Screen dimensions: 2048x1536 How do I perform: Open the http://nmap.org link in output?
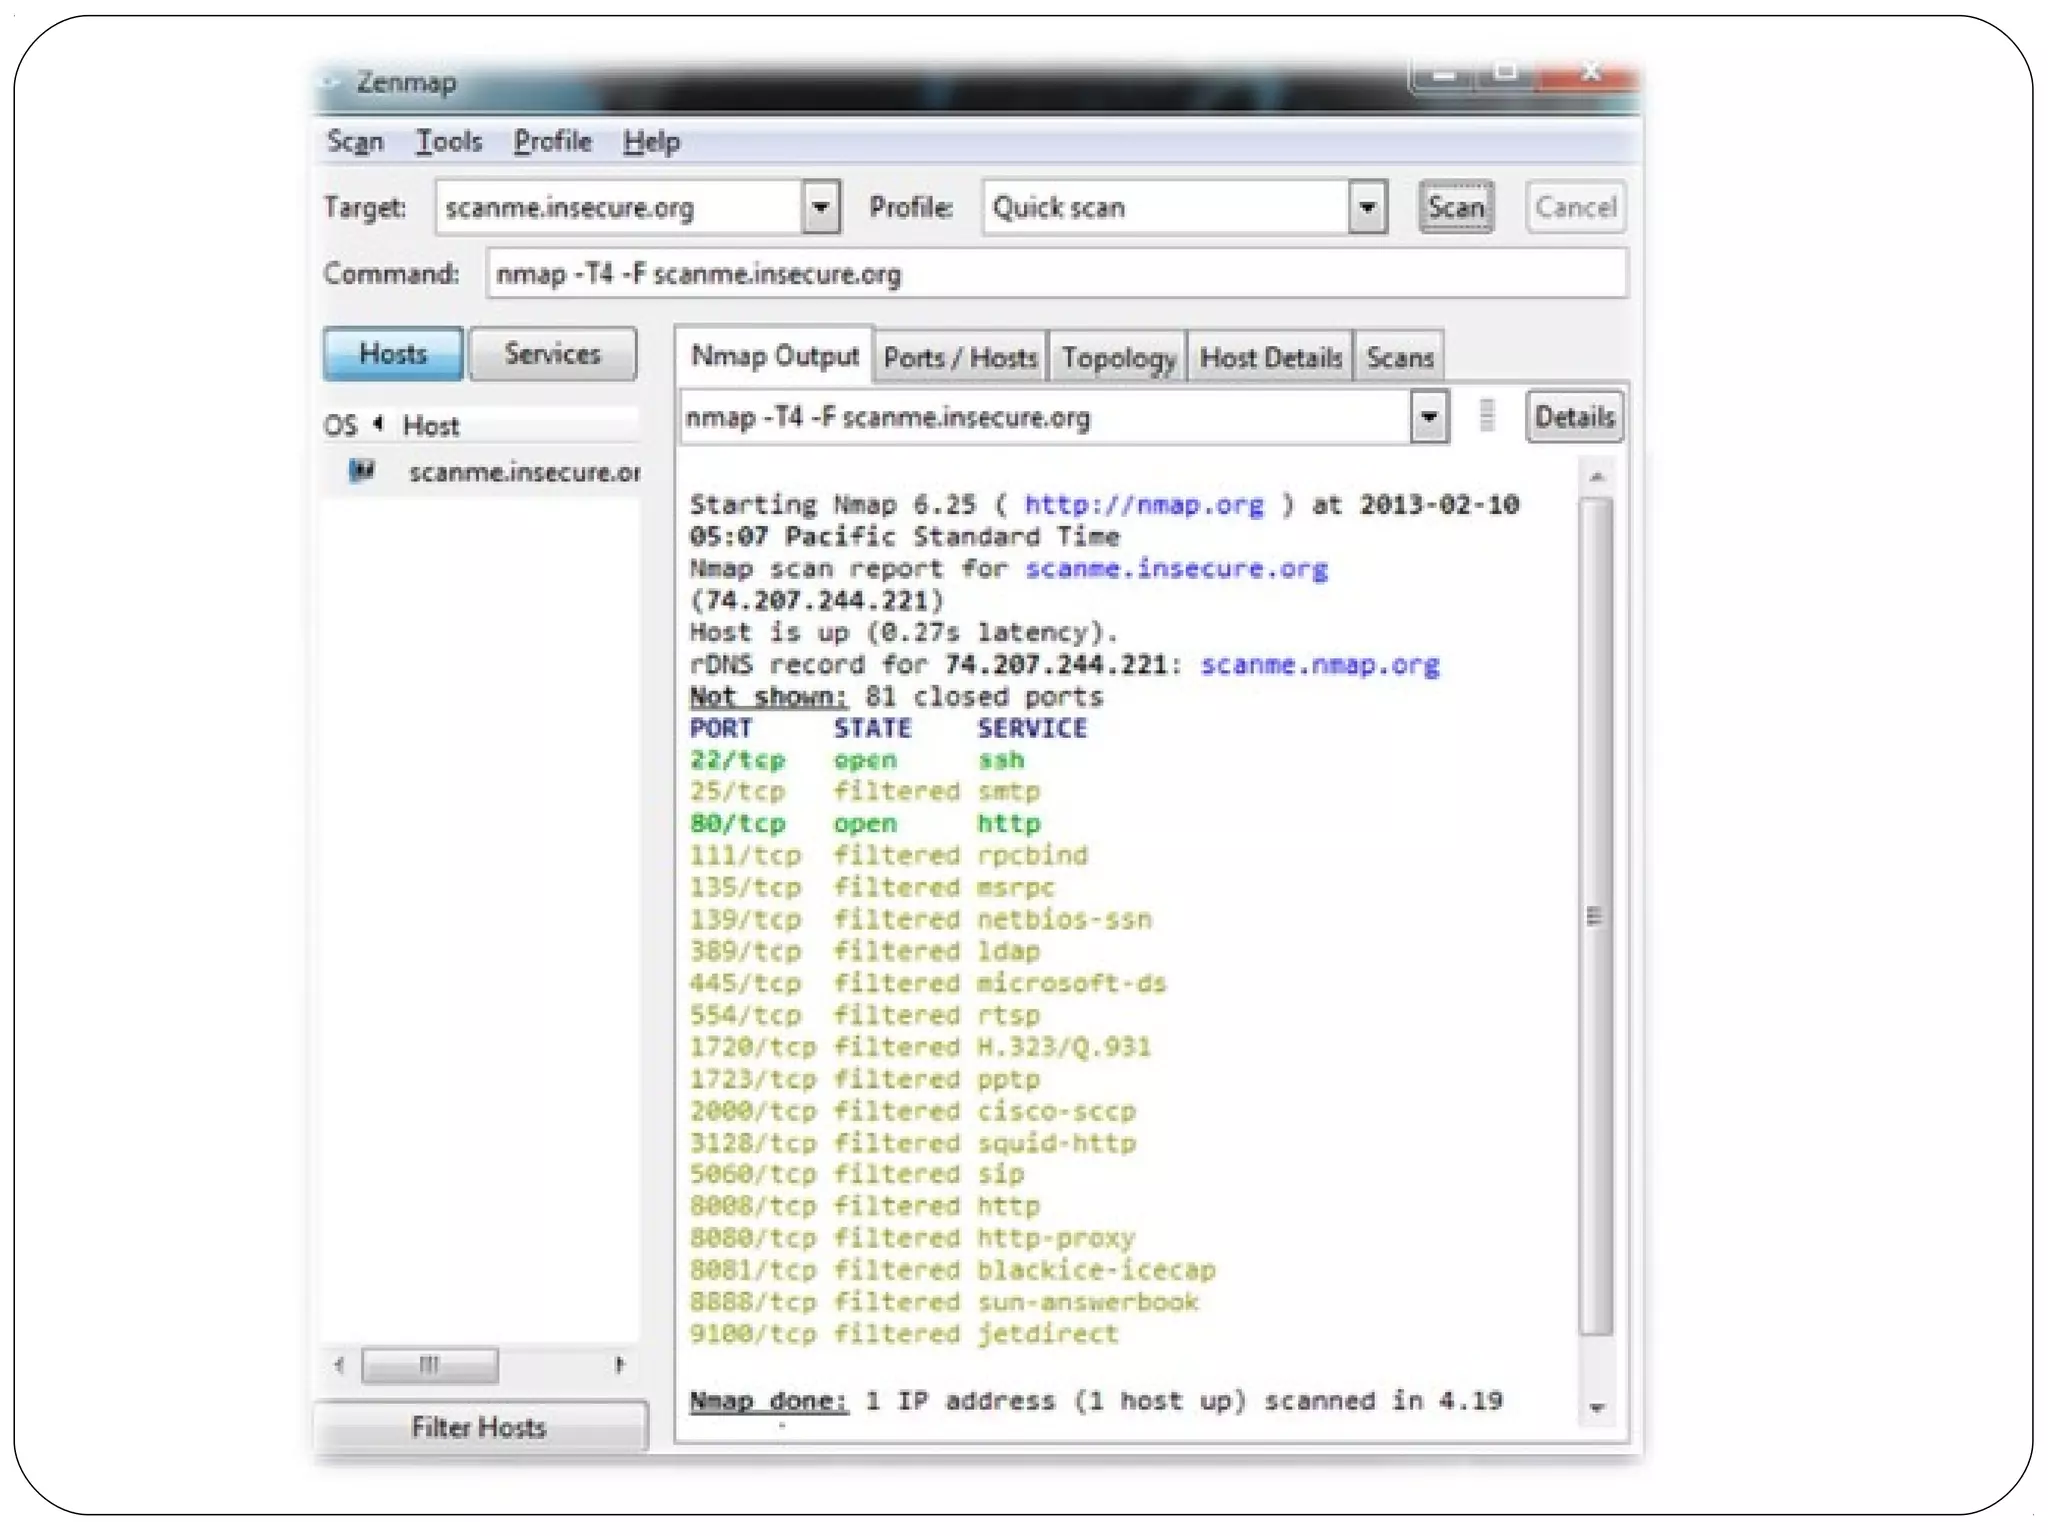1143,505
